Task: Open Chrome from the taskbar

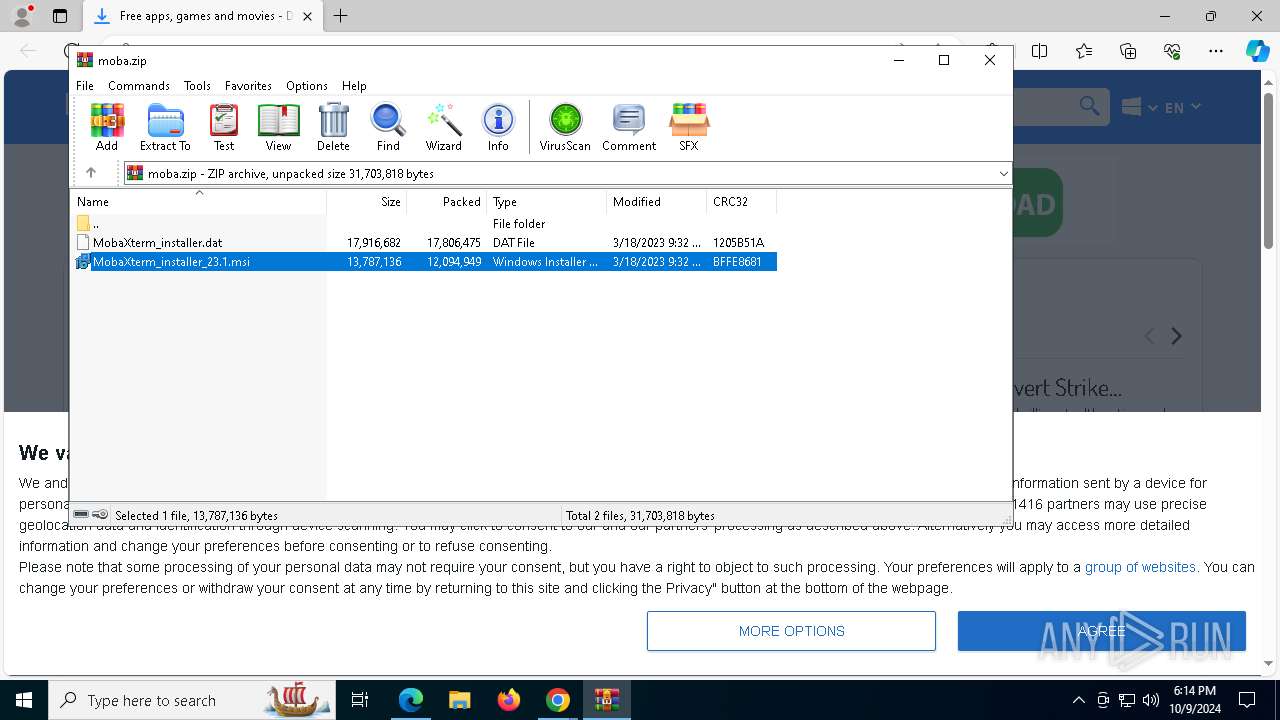Action: [x=558, y=700]
